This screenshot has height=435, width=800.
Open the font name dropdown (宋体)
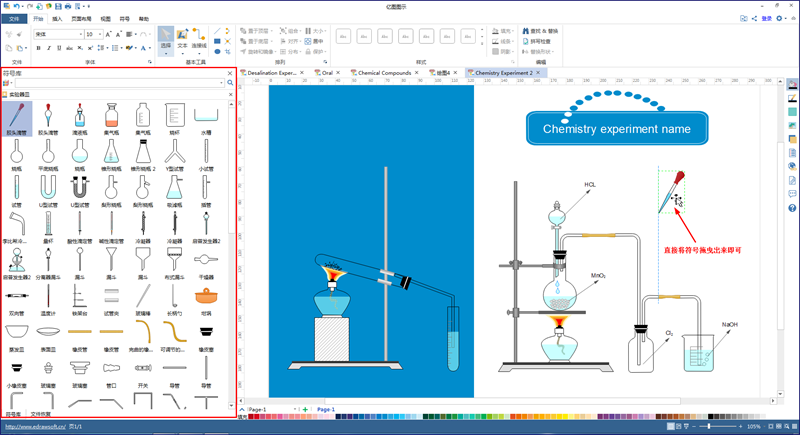(81, 34)
